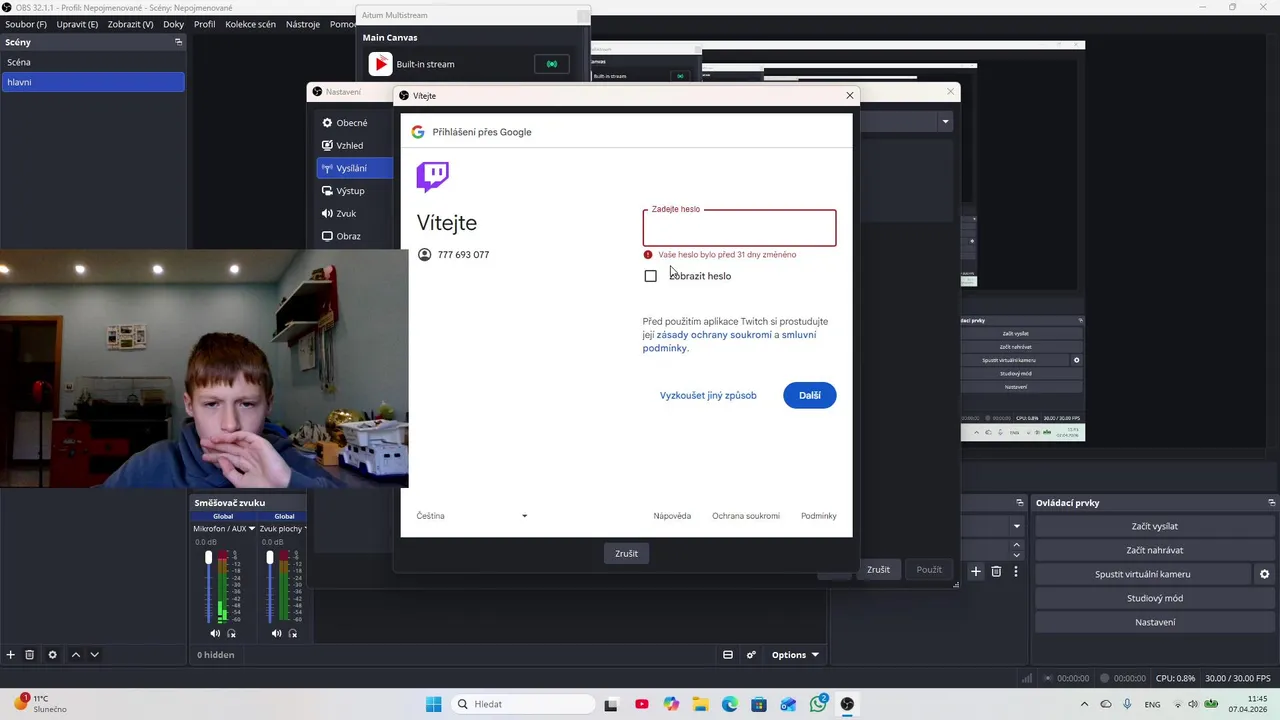Add a new scene with plus icon
The image size is (1280, 720).
tap(10, 655)
